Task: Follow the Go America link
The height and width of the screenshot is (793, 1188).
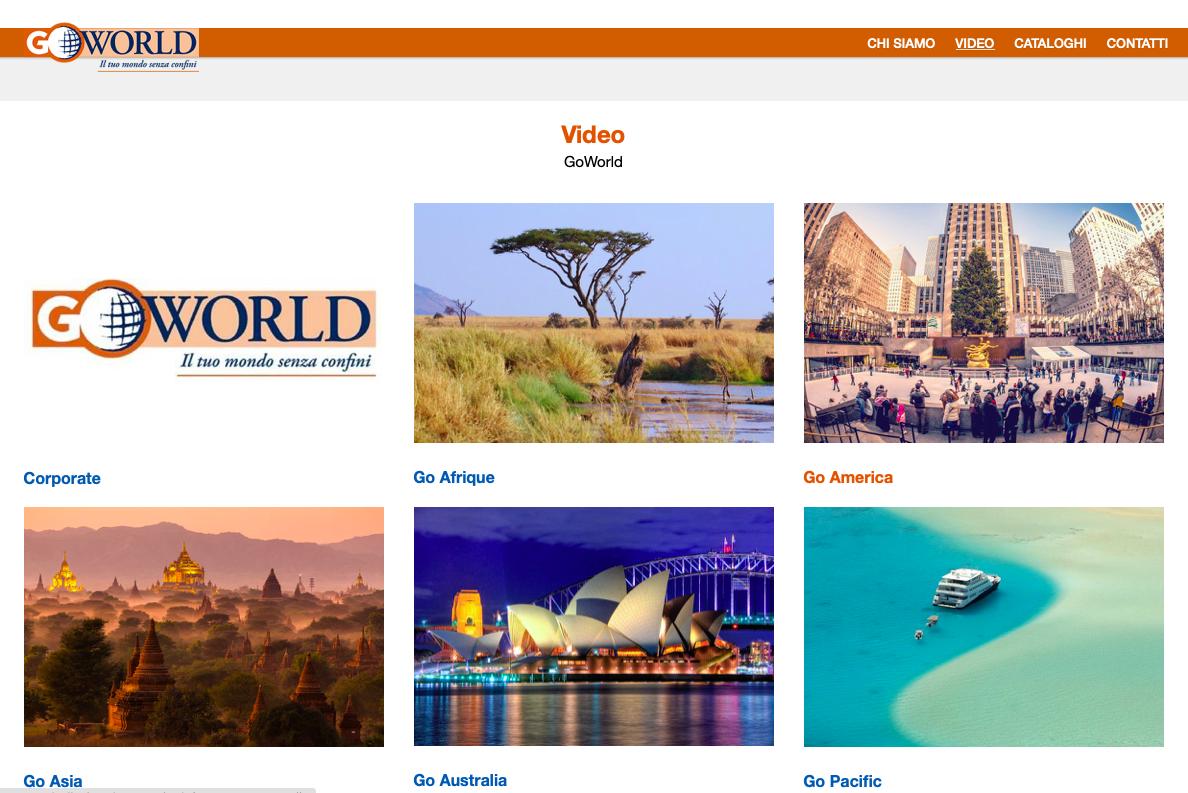Action: point(848,477)
